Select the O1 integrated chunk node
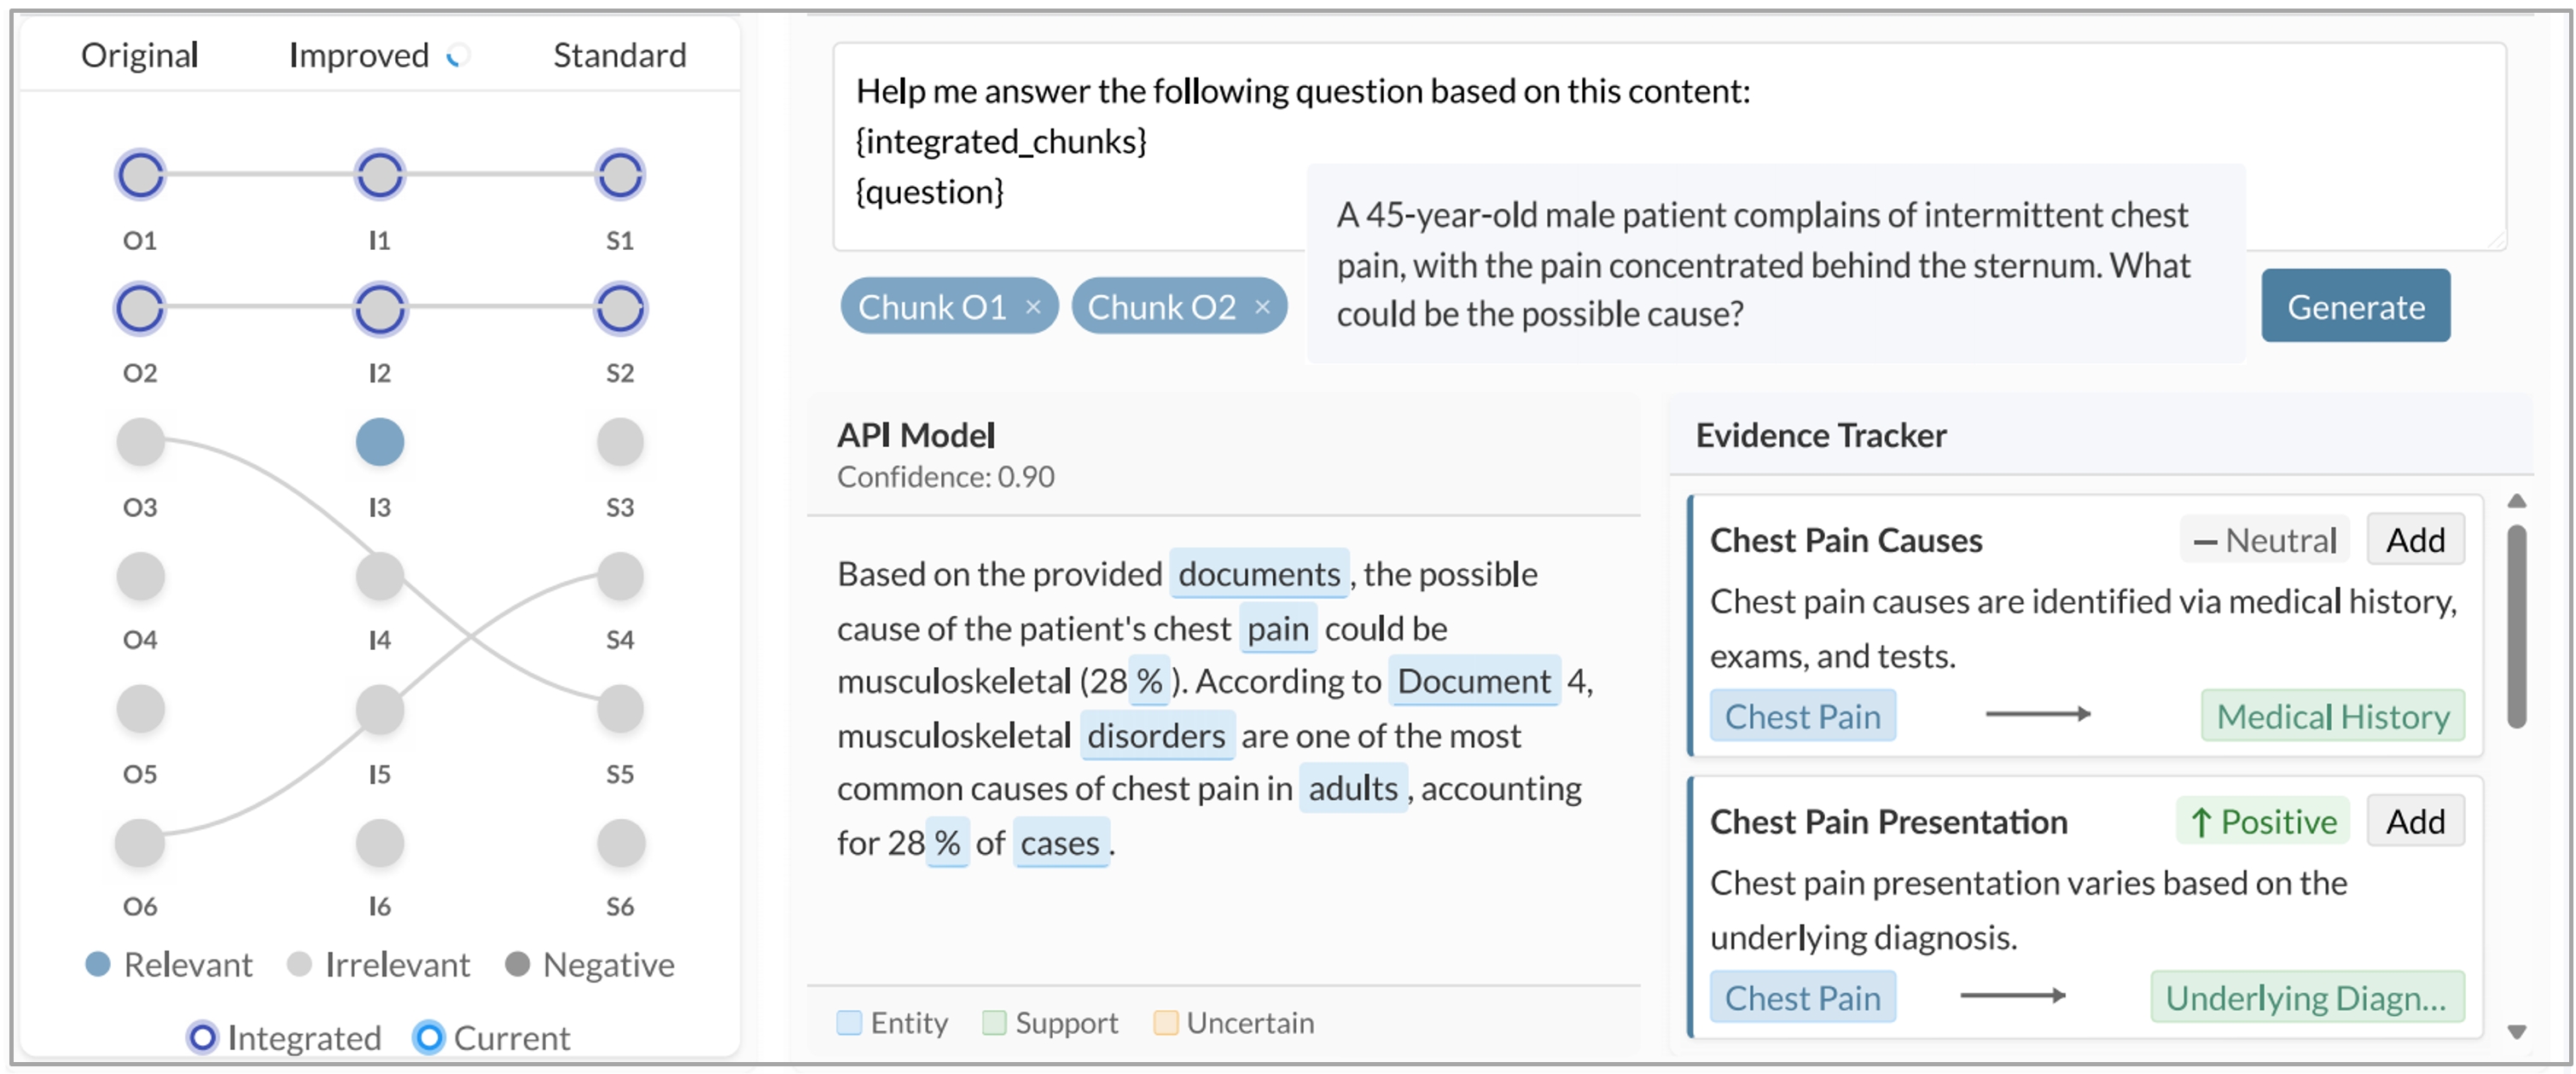 pos(140,175)
